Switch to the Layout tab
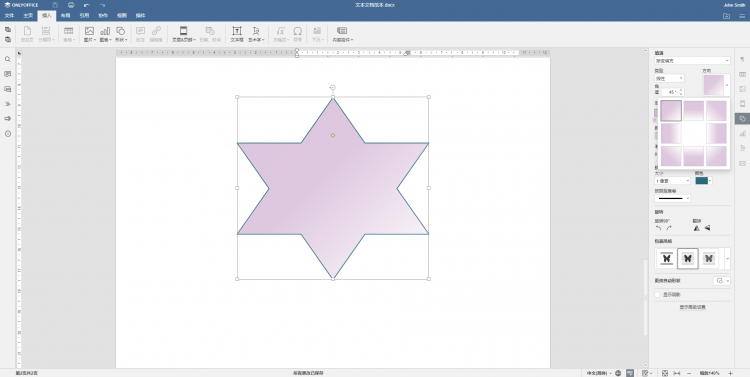 (x=66, y=15)
